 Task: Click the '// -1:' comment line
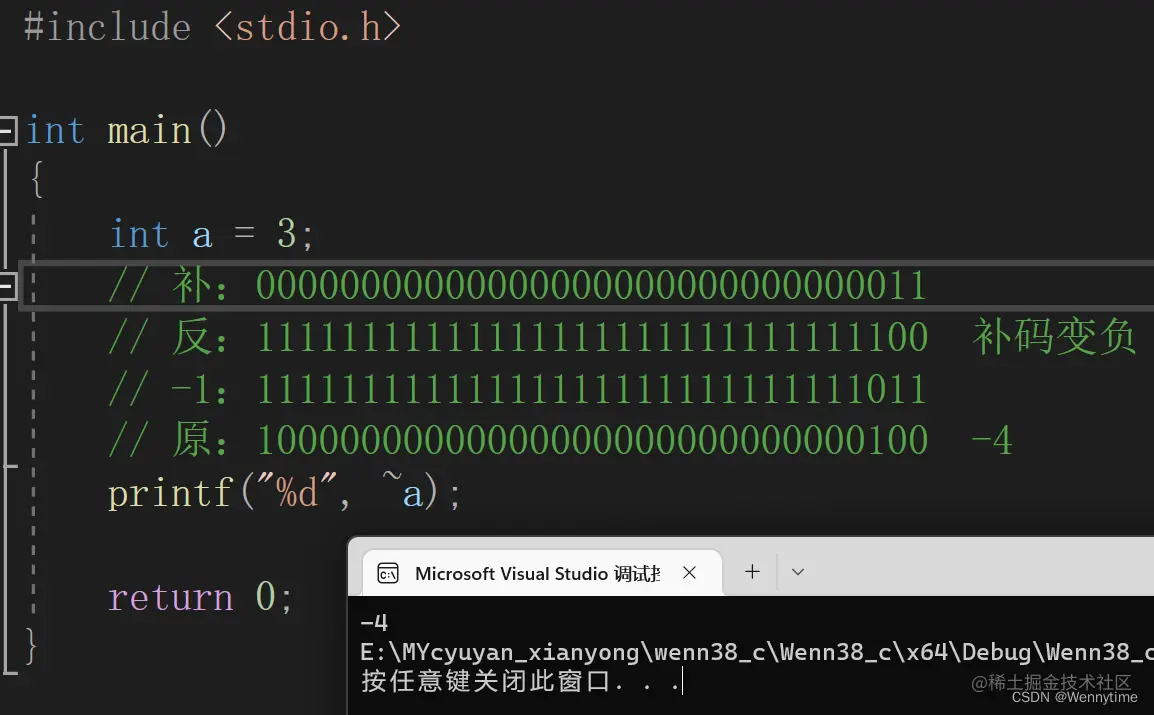517,388
